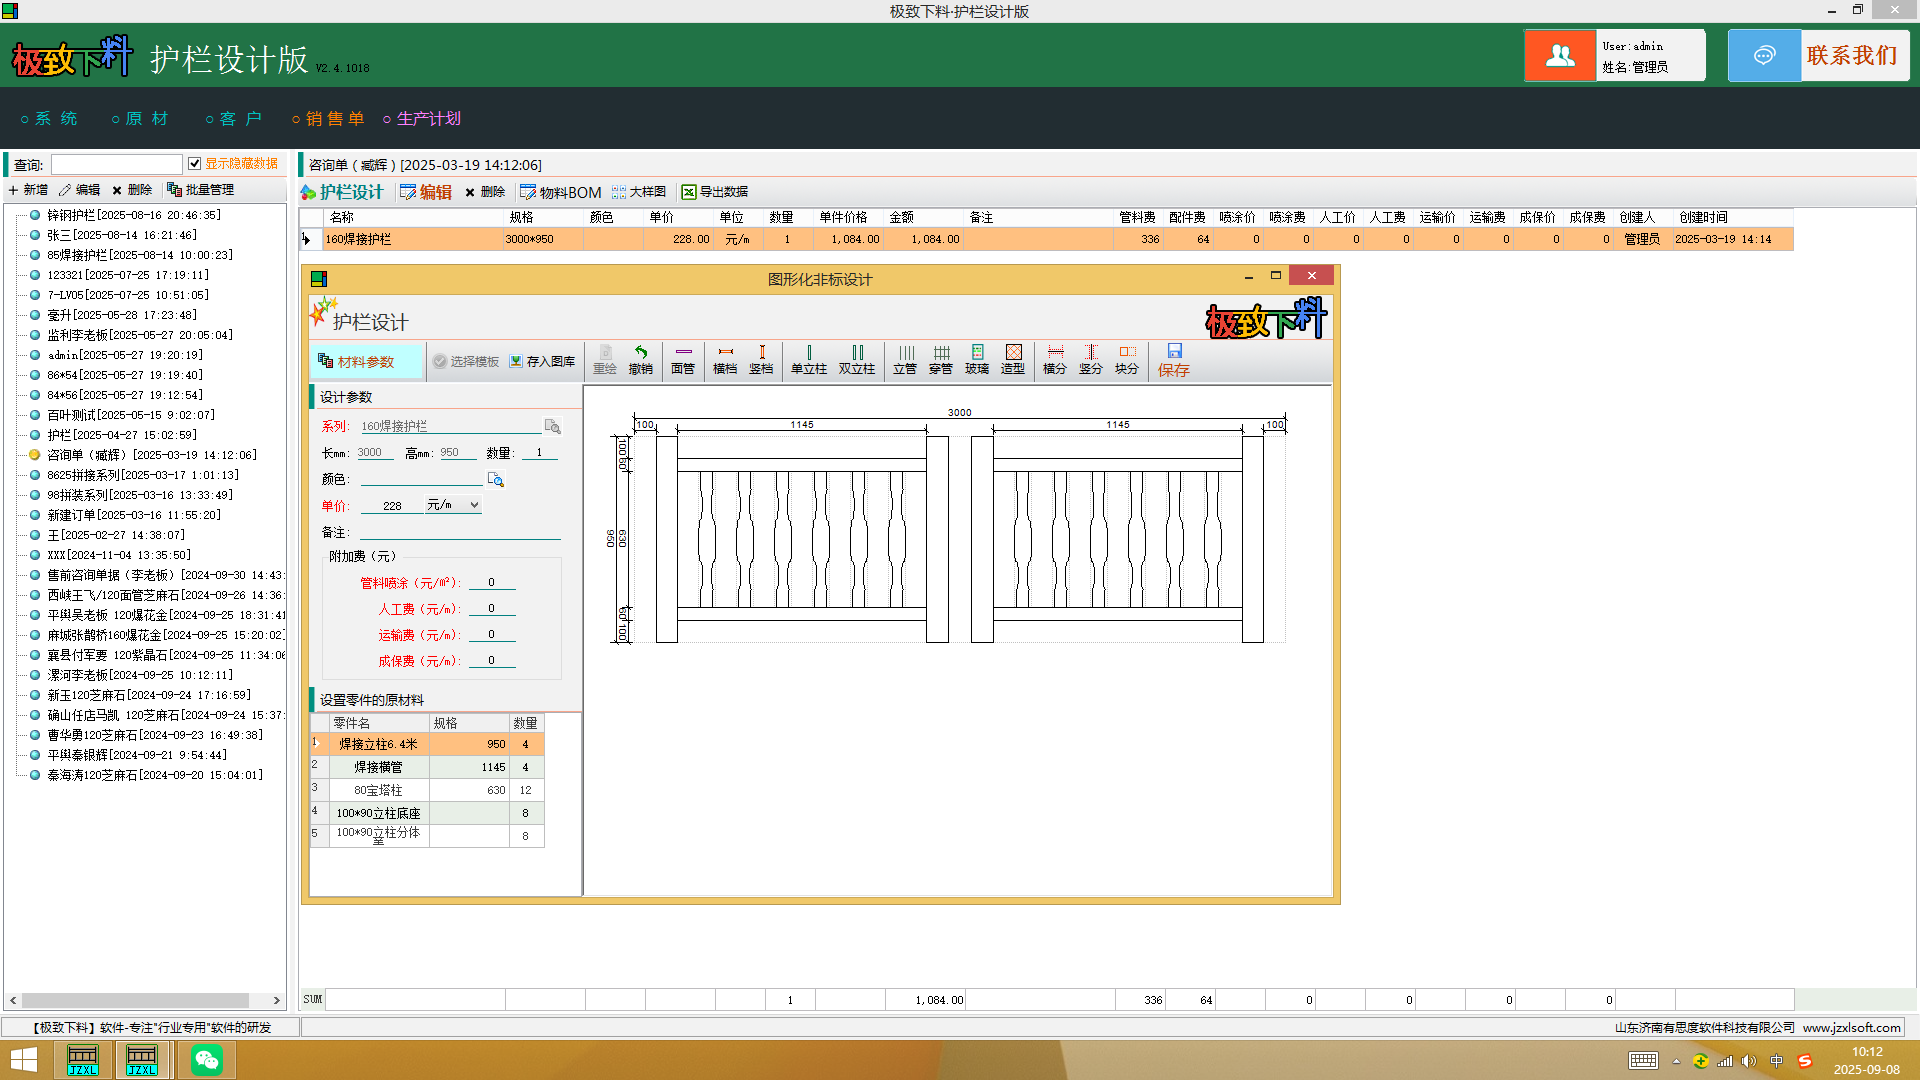Select the 双立柱 tool
Viewport: 1920px width, 1080px height.
[857, 360]
